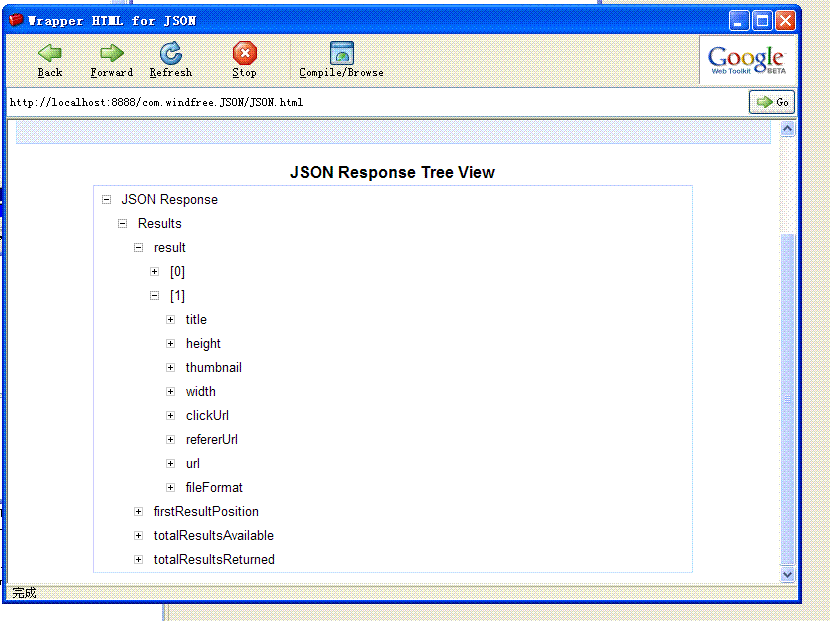The height and width of the screenshot is (621, 830).
Task: Select the title tree label
Action: [196, 319]
